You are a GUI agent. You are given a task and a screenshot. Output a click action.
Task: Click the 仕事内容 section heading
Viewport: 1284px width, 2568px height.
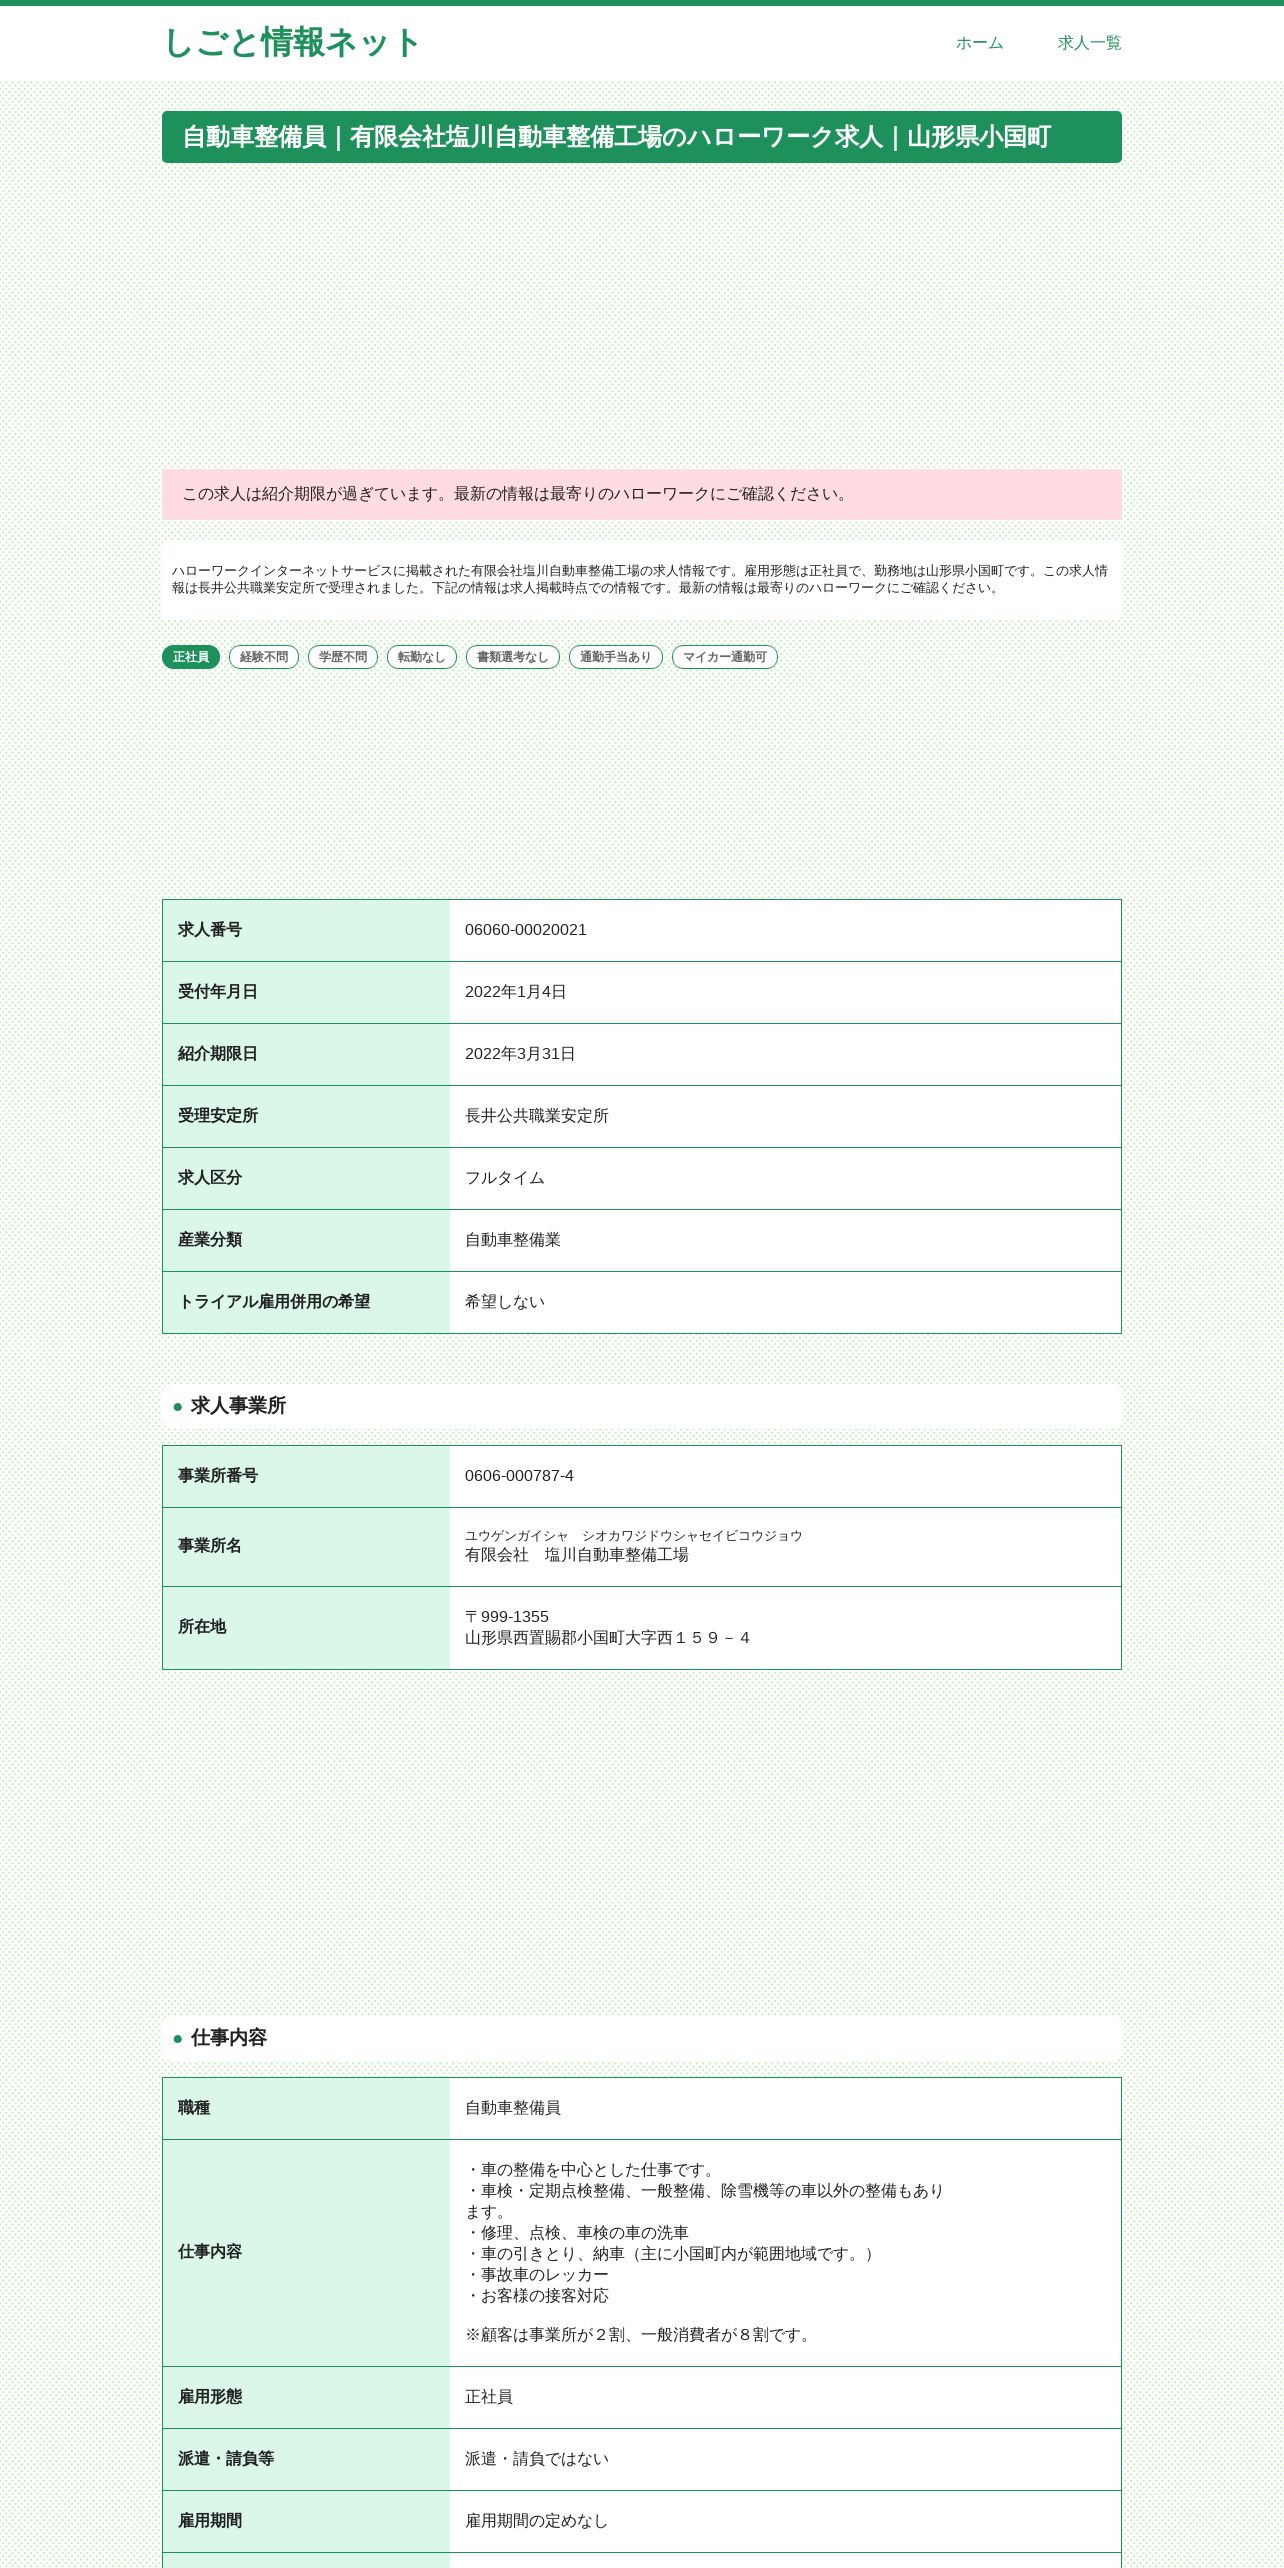(642, 2038)
